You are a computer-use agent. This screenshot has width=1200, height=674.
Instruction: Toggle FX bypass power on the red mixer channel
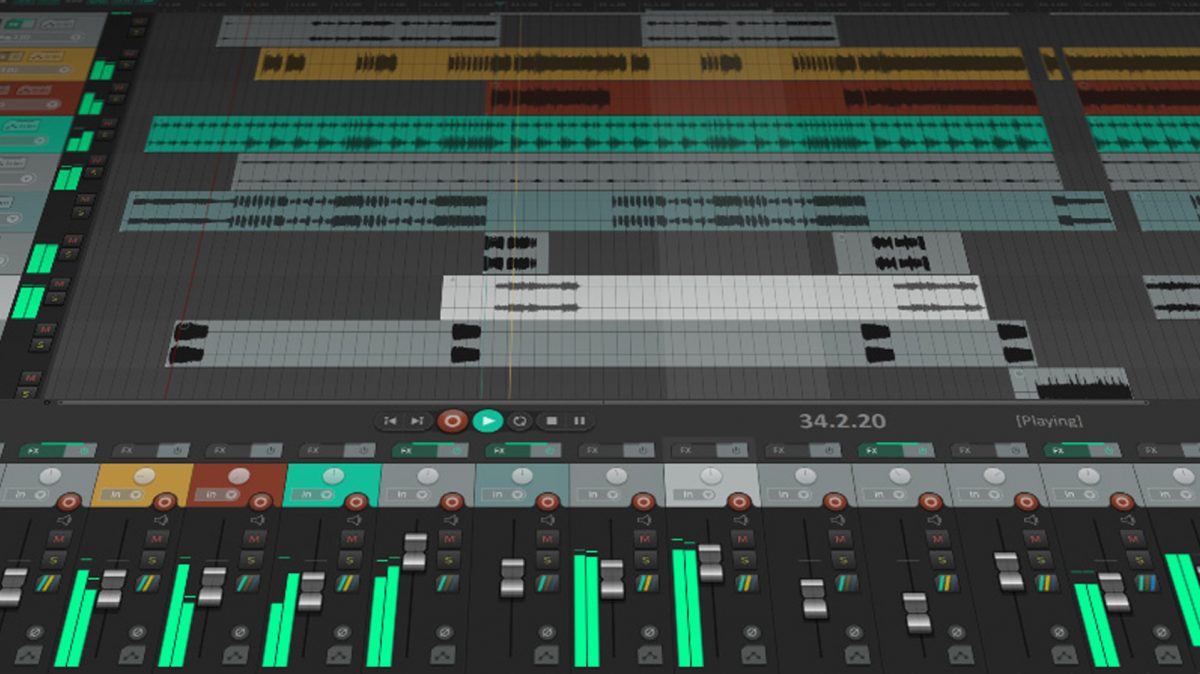tap(268, 450)
